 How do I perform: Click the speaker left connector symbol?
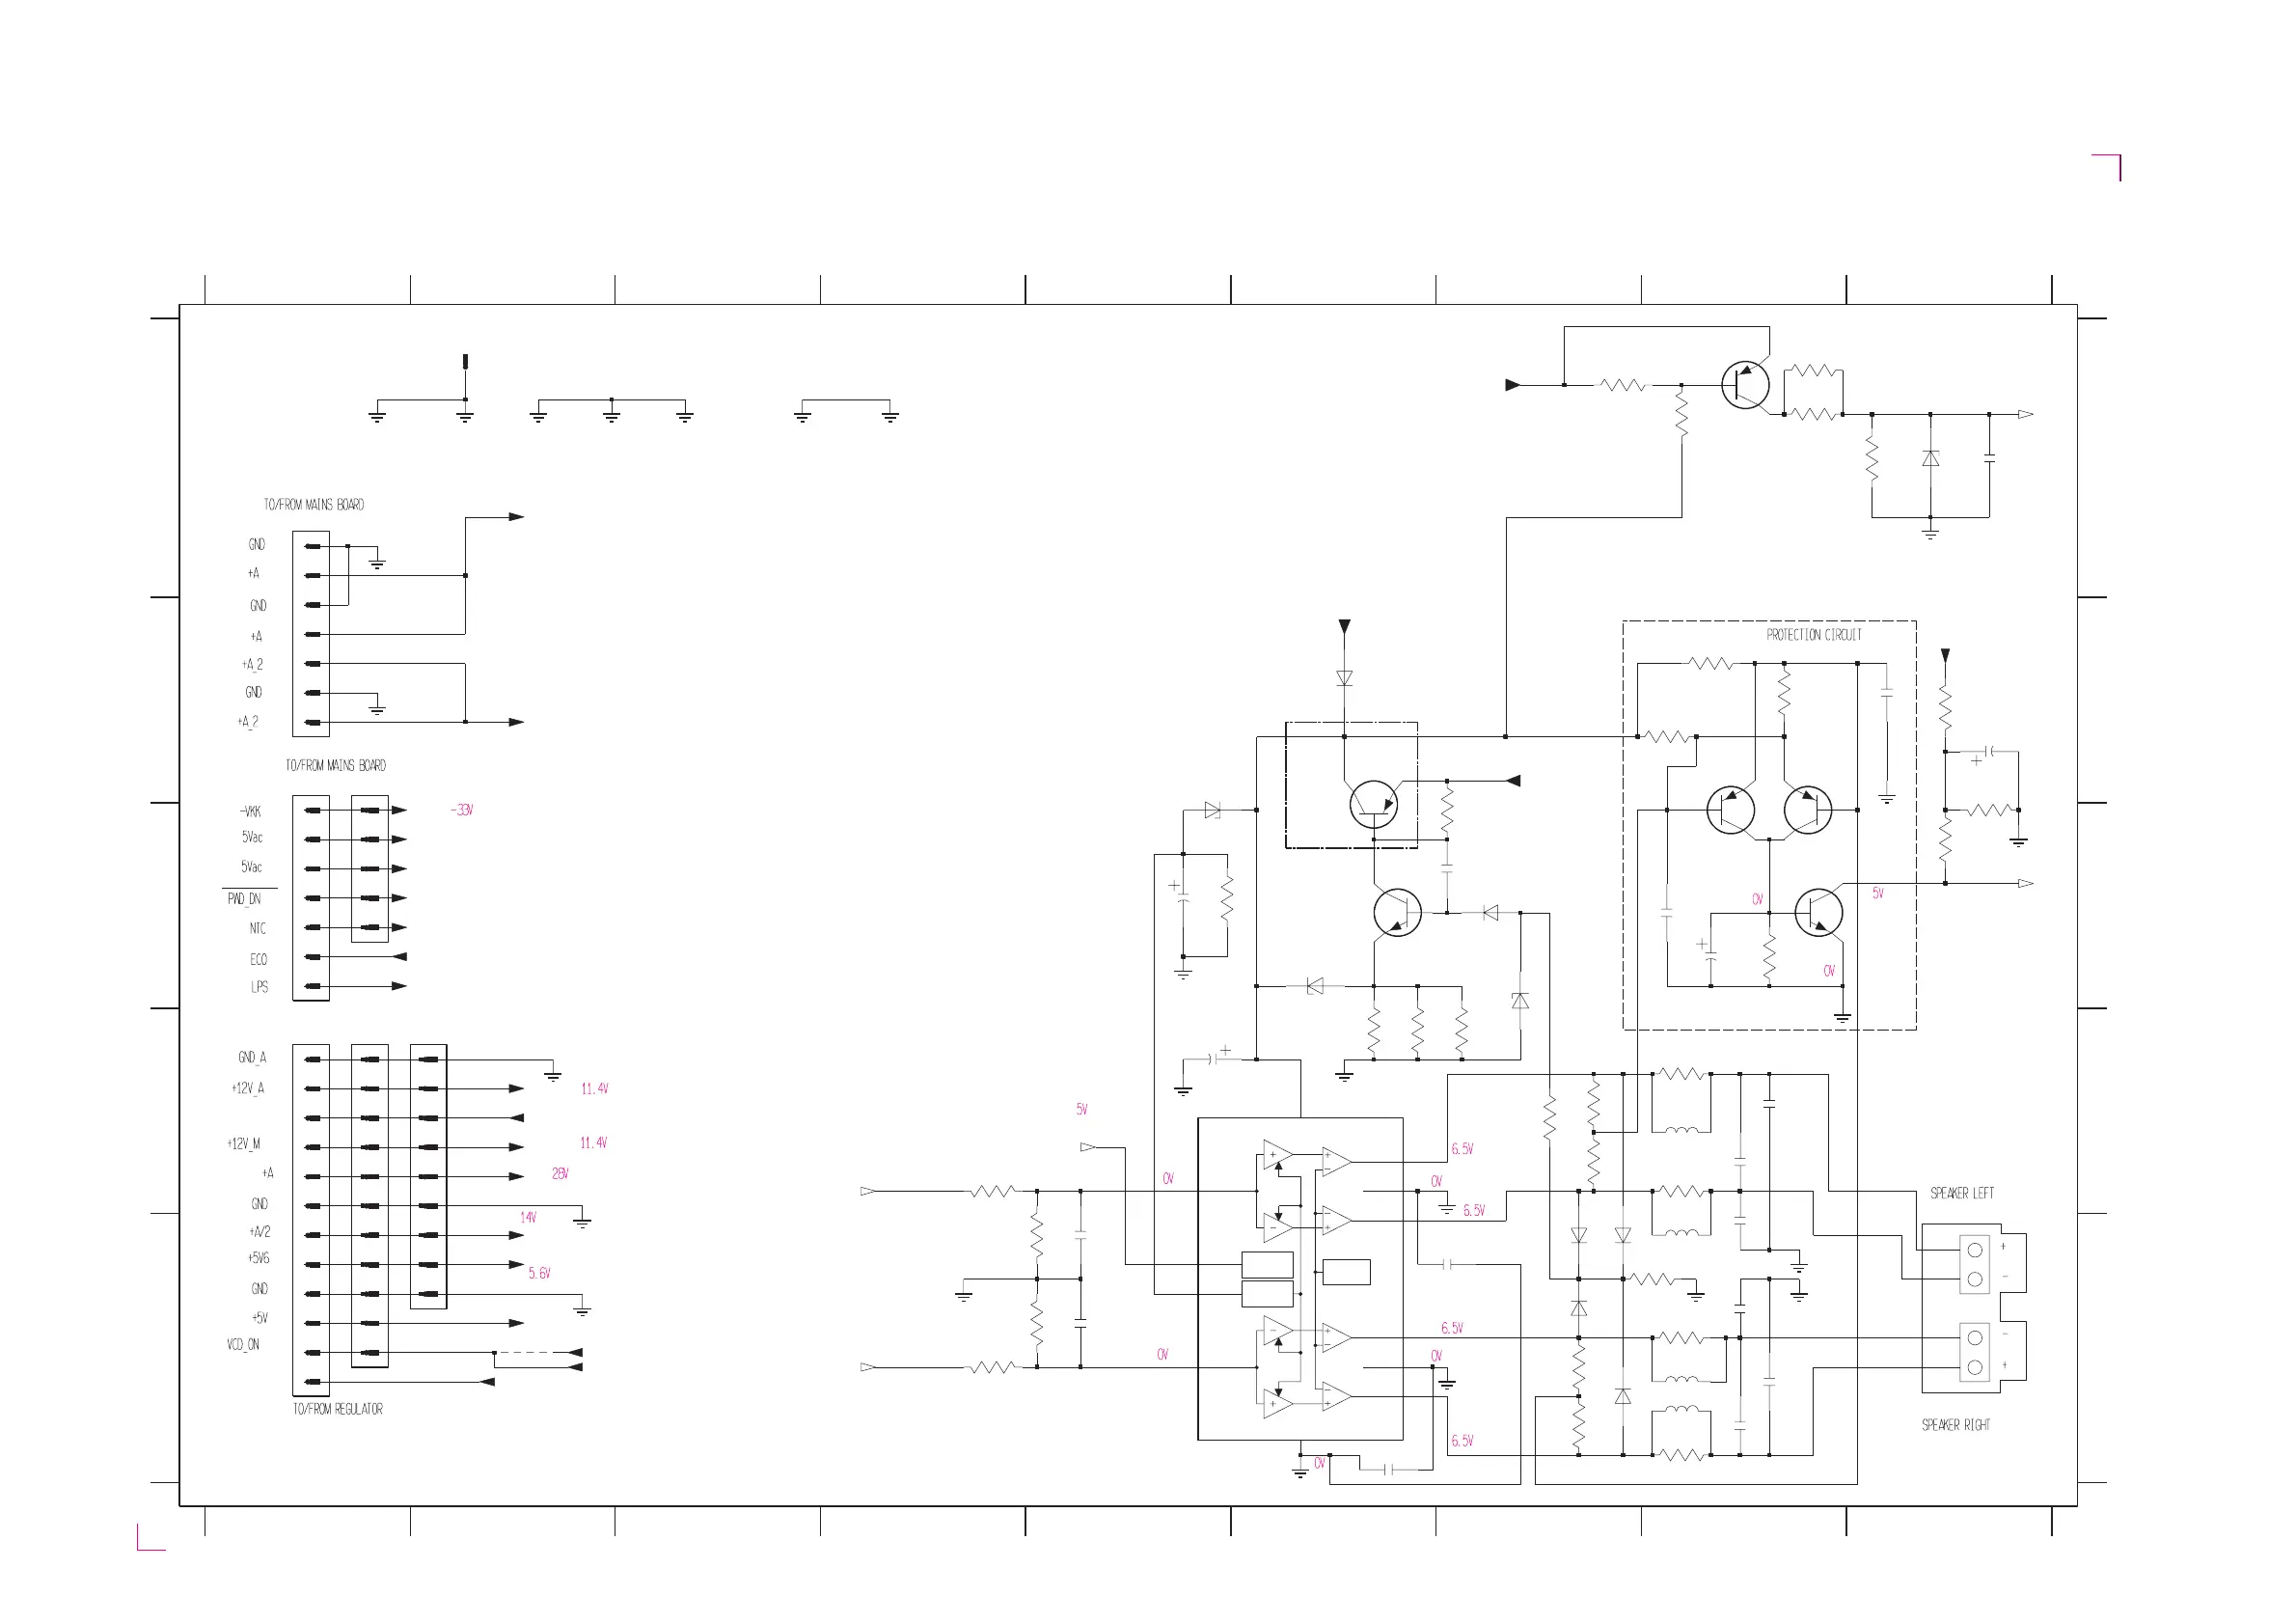(x=1974, y=1264)
